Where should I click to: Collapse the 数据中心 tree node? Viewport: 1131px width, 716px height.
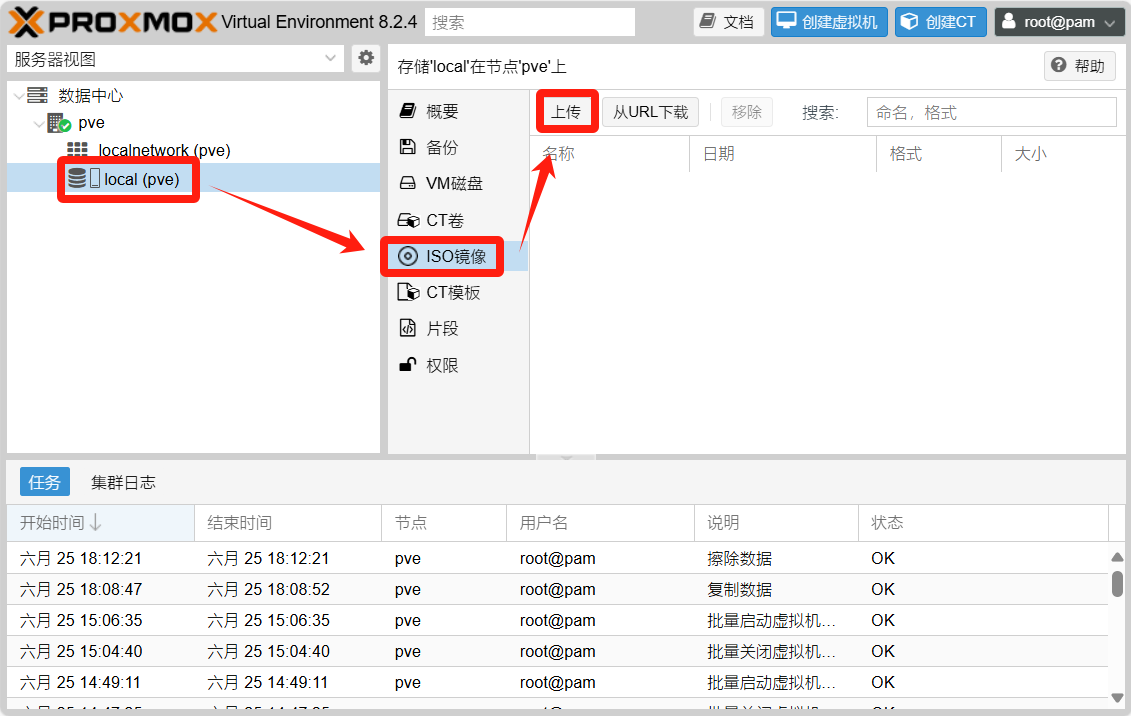pos(18,96)
